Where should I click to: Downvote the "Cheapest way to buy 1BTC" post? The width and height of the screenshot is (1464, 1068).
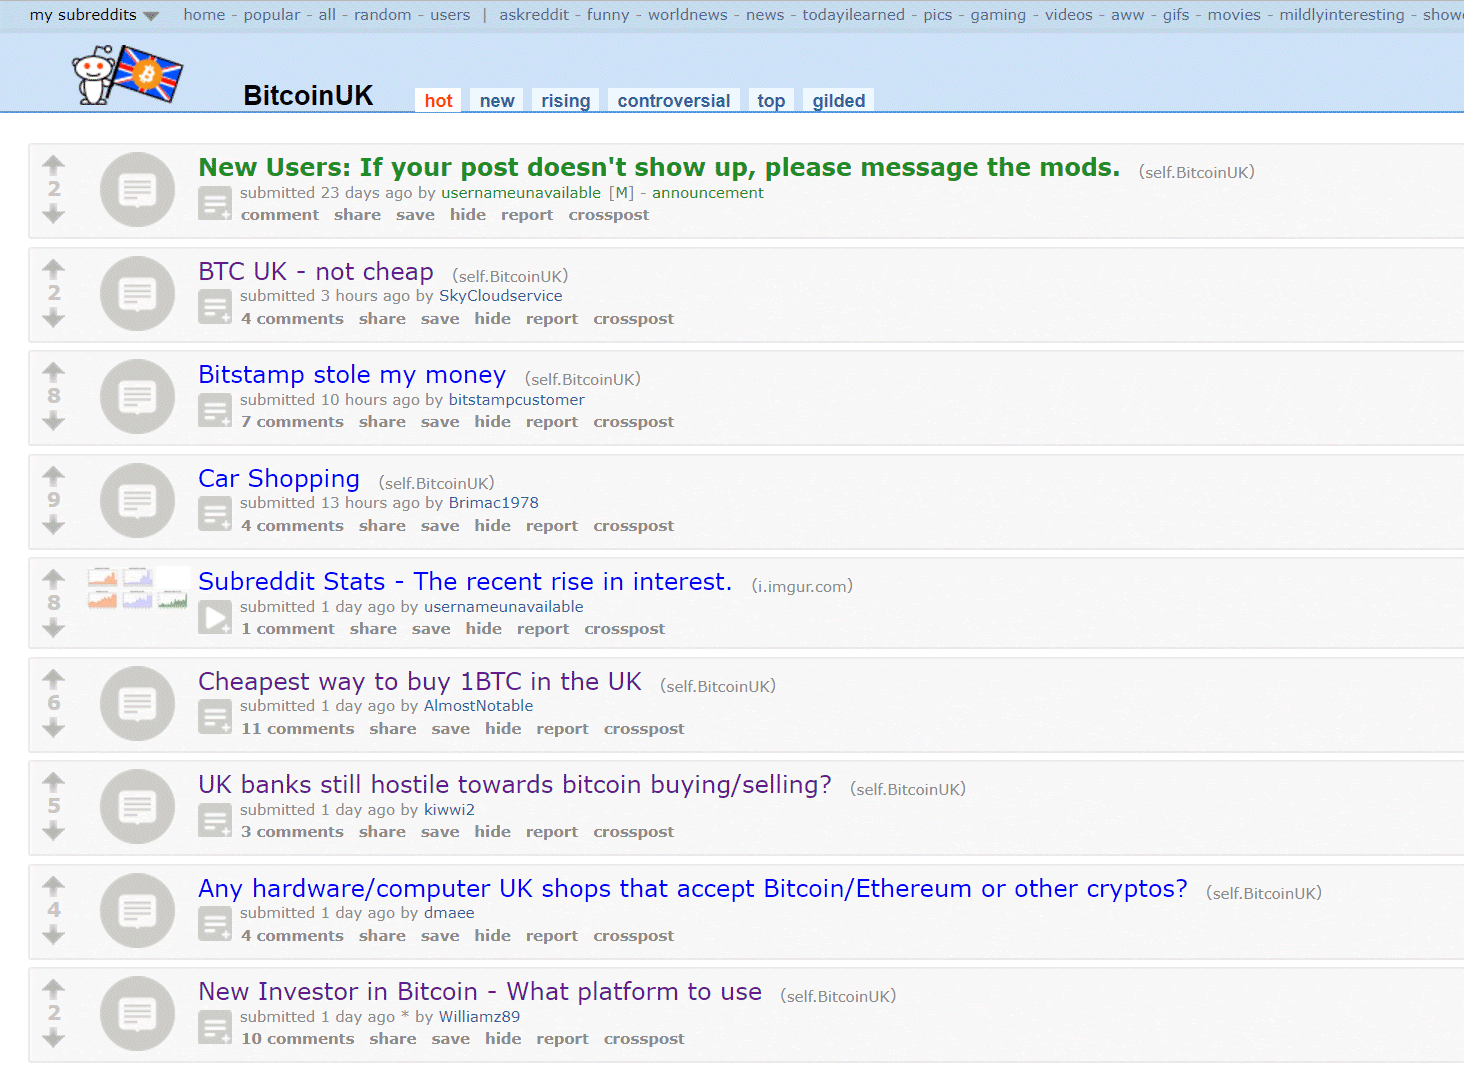tap(54, 728)
